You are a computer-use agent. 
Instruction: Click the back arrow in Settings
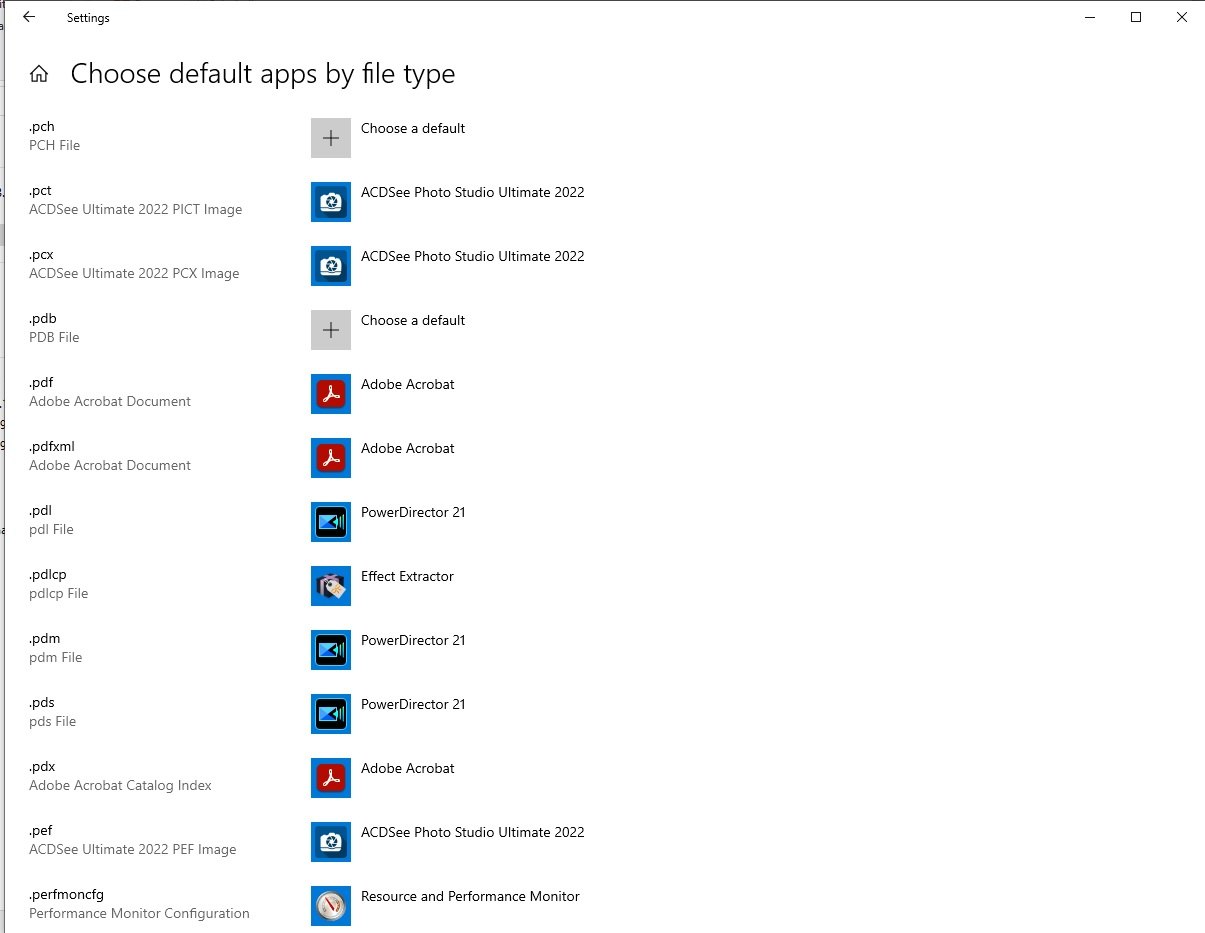pyautogui.click(x=29, y=17)
